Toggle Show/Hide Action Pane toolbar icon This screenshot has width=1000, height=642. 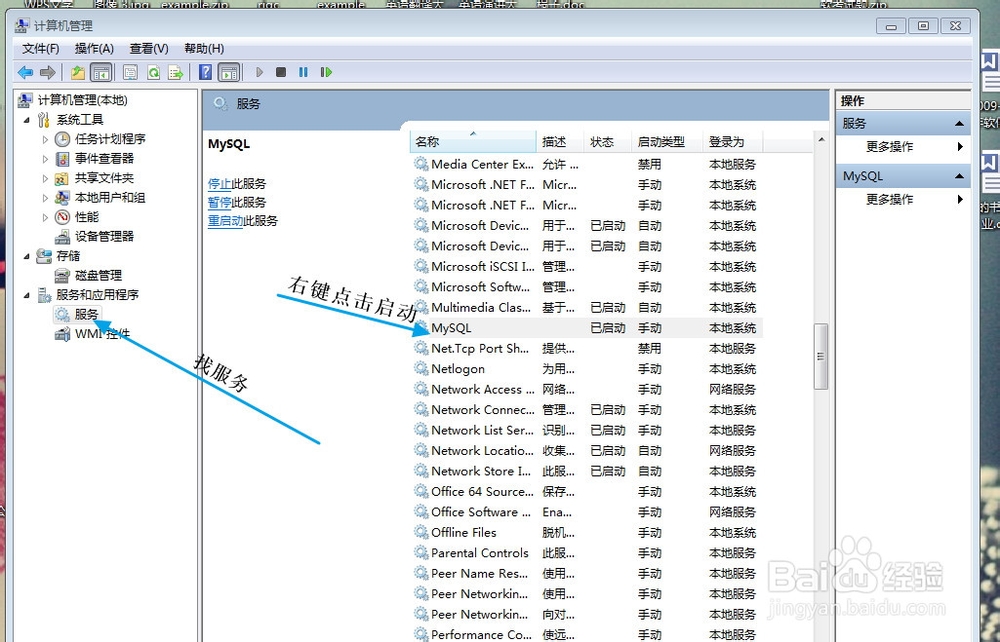229,72
